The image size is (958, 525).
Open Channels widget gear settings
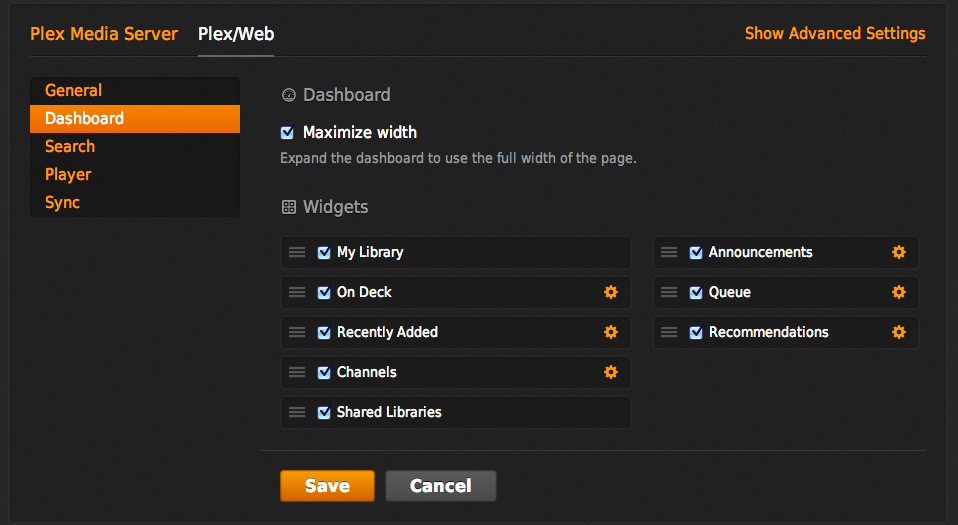pyautogui.click(x=611, y=372)
